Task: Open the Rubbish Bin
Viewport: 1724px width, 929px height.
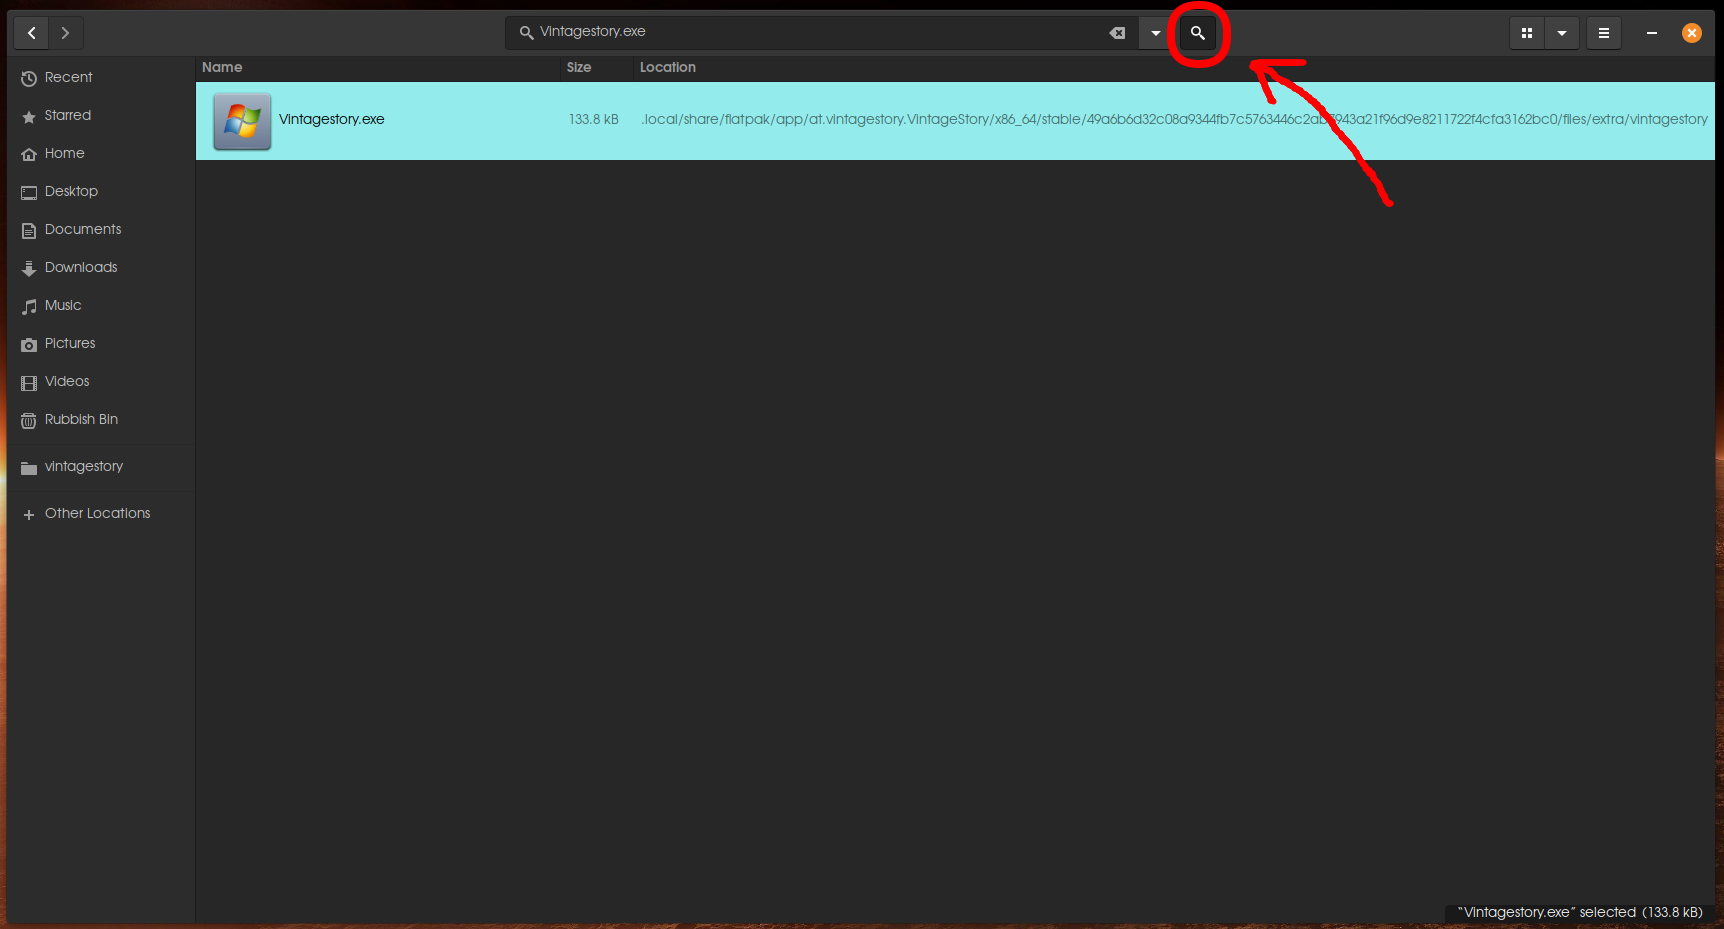Action: pos(80,420)
